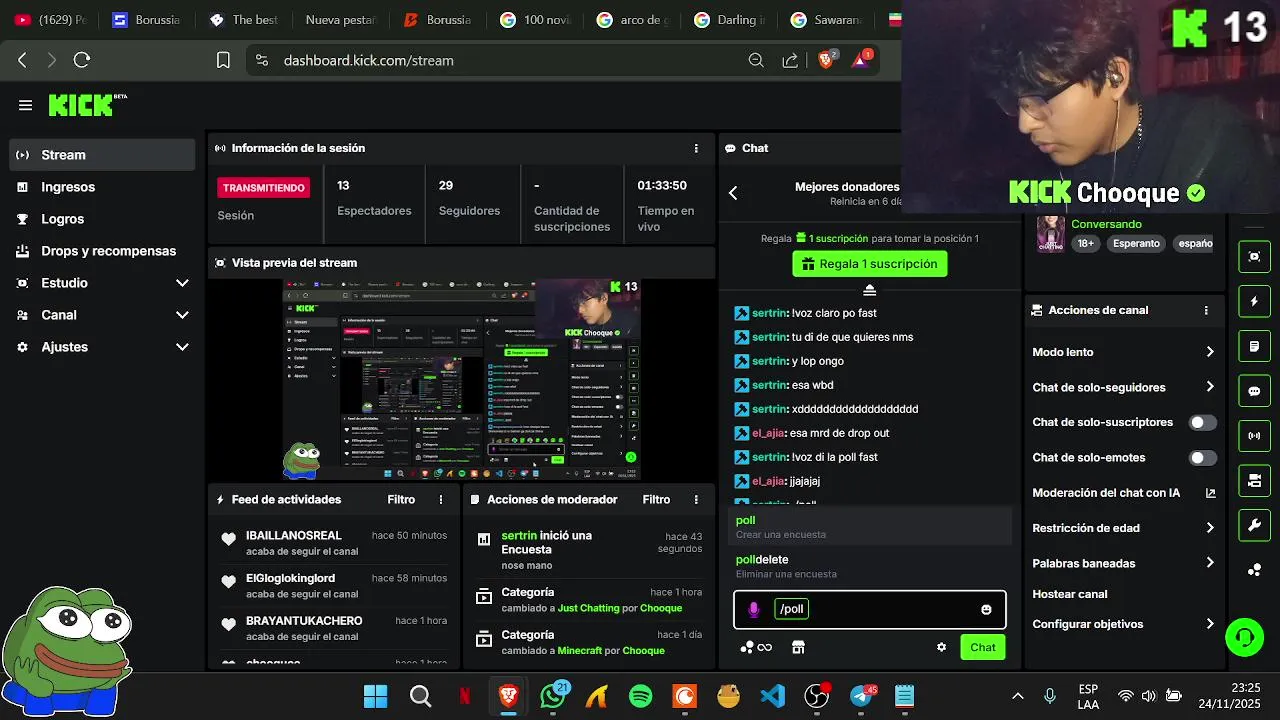Select the poll command suggestion
The image size is (1280, 720).
click(x=870, y=527)
